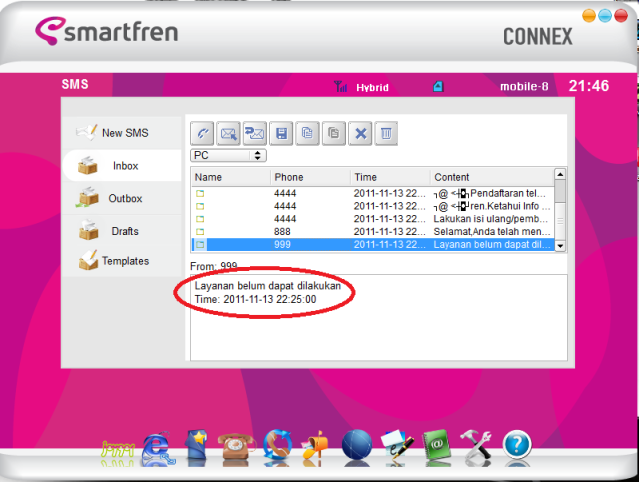Click the trash bin toolbar icon
Screen dimensions: 639x482
click(x=386, y=133)
